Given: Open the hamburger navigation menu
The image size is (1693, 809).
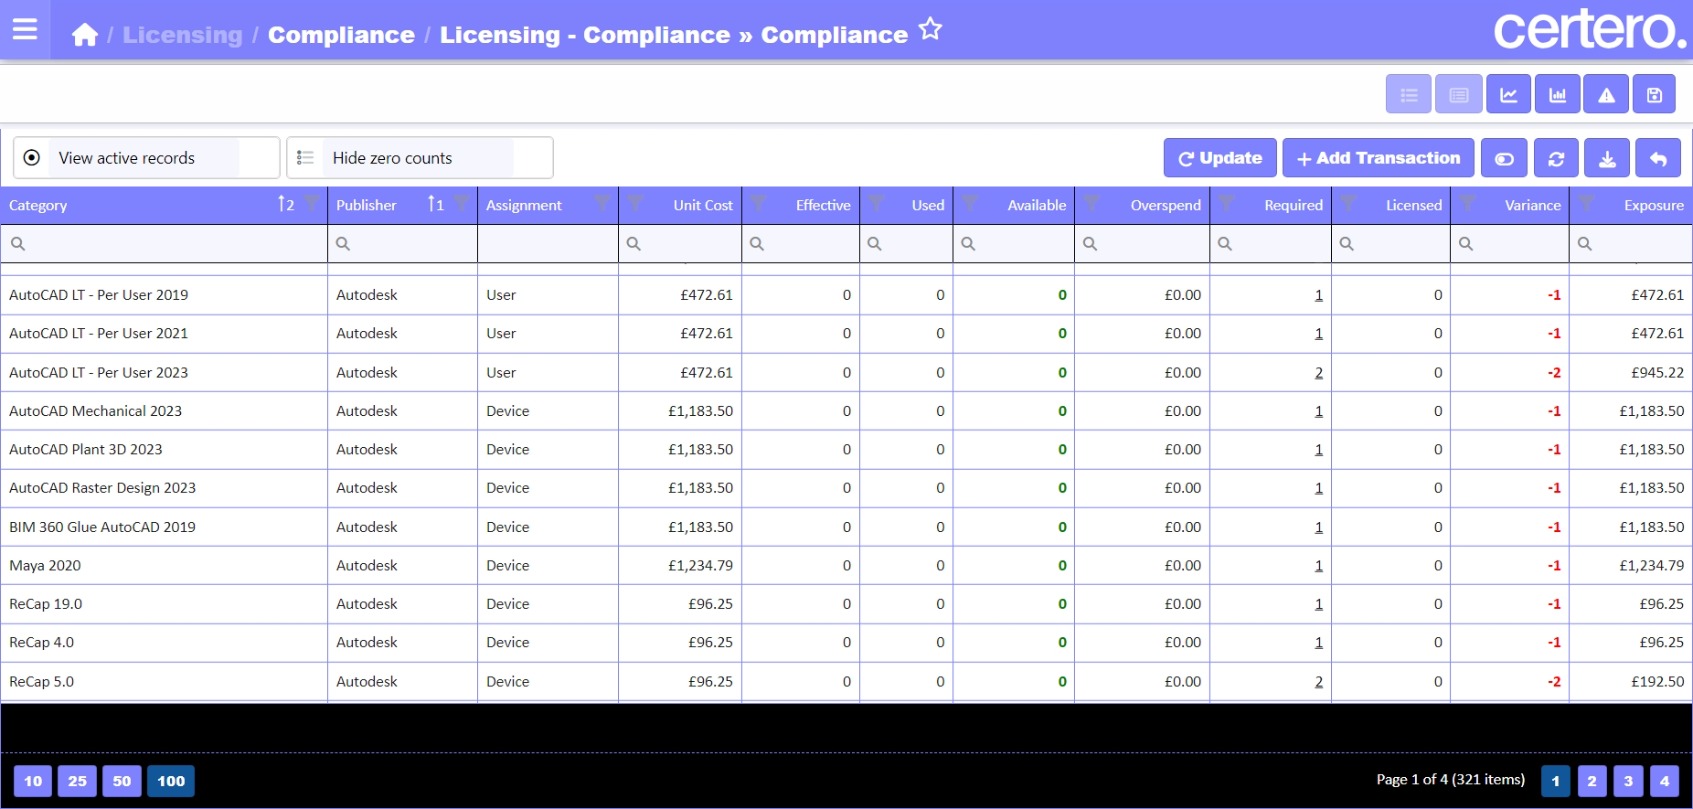Looking at the screenshot, I should click(25, 30).
